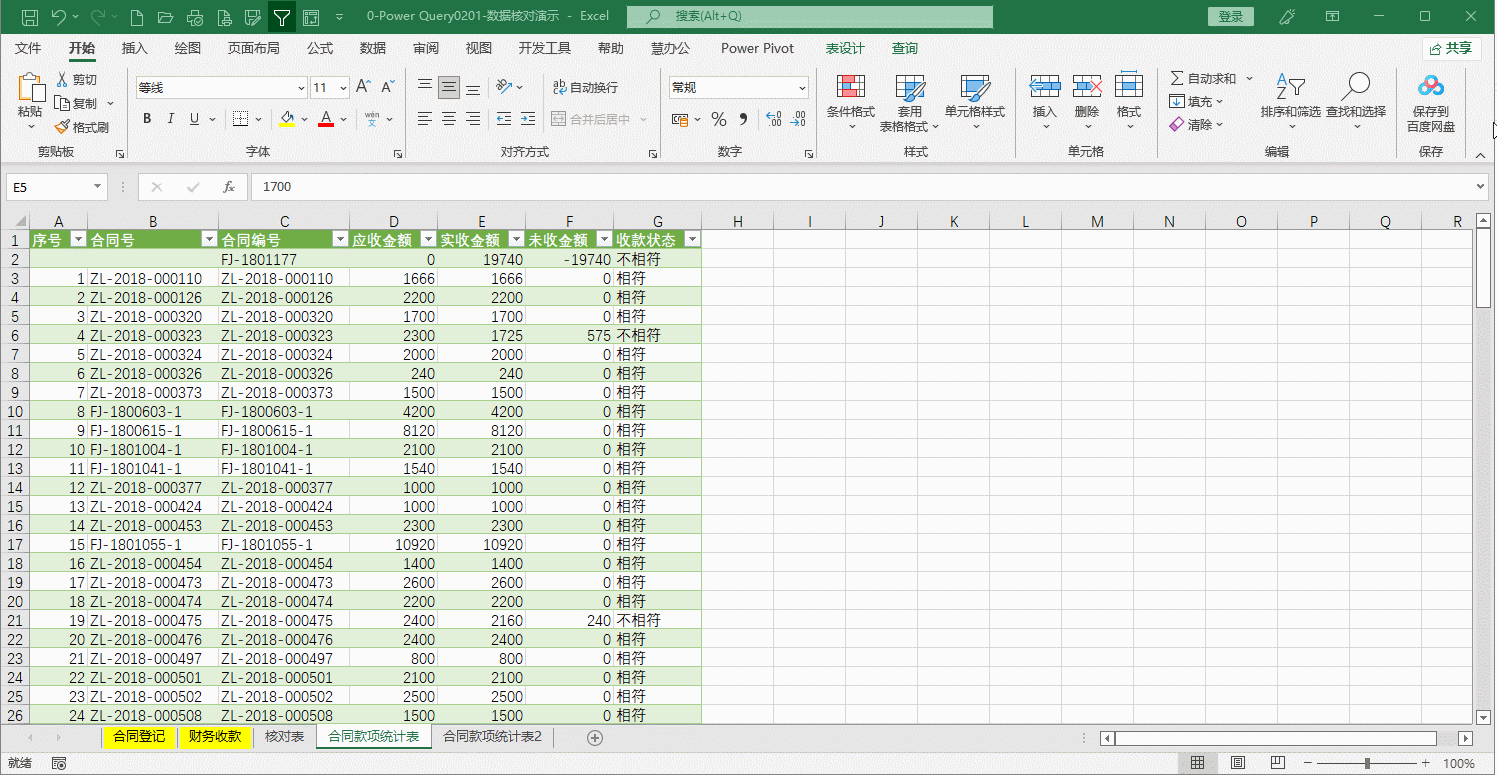Add a new sheet with plus button
1497x775 pixels.
point(595,737)
